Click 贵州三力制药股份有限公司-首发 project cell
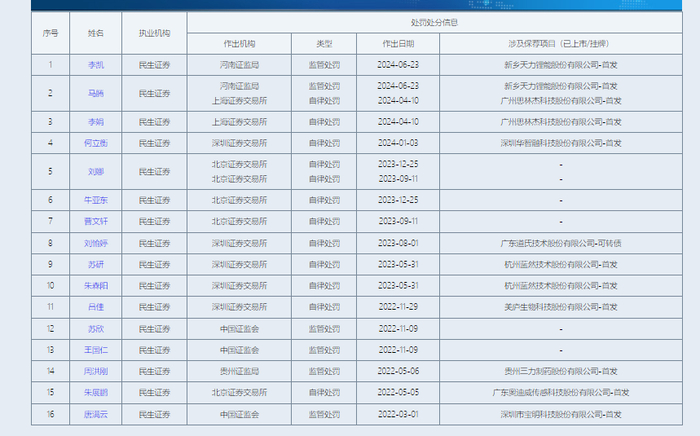This screenshot has width=700, height=436. [561, 371]
